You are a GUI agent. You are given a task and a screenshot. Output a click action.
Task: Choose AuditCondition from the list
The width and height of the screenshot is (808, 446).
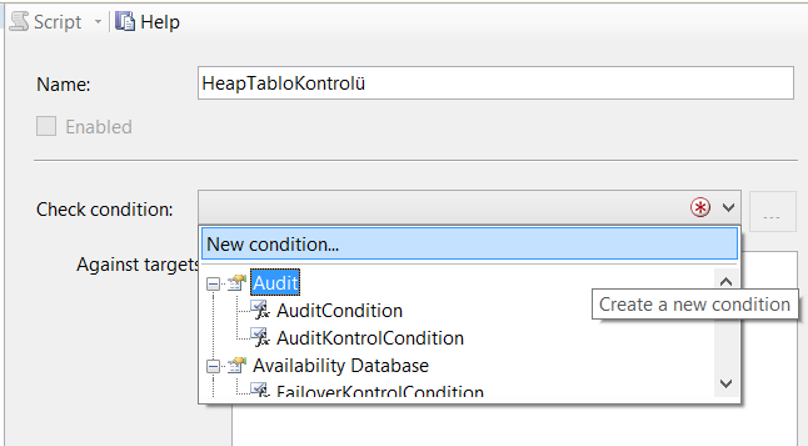(x=339, y=311)
